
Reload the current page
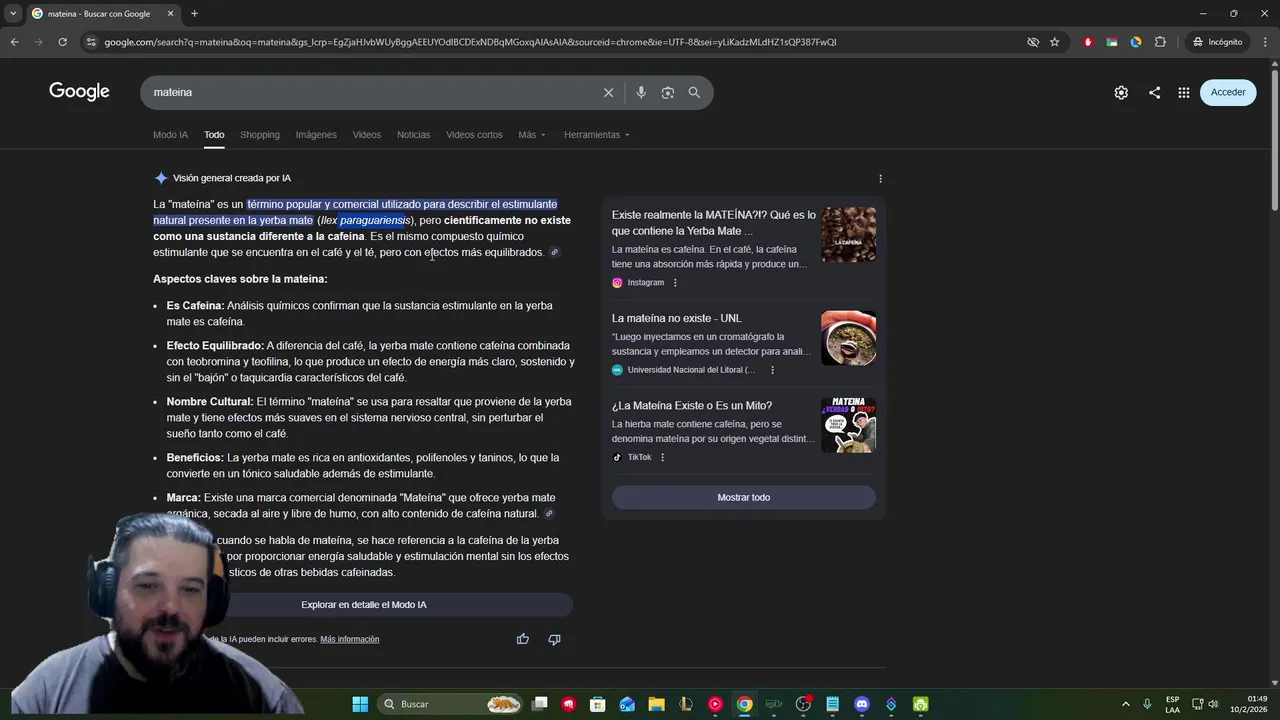[x=62, y=42]
